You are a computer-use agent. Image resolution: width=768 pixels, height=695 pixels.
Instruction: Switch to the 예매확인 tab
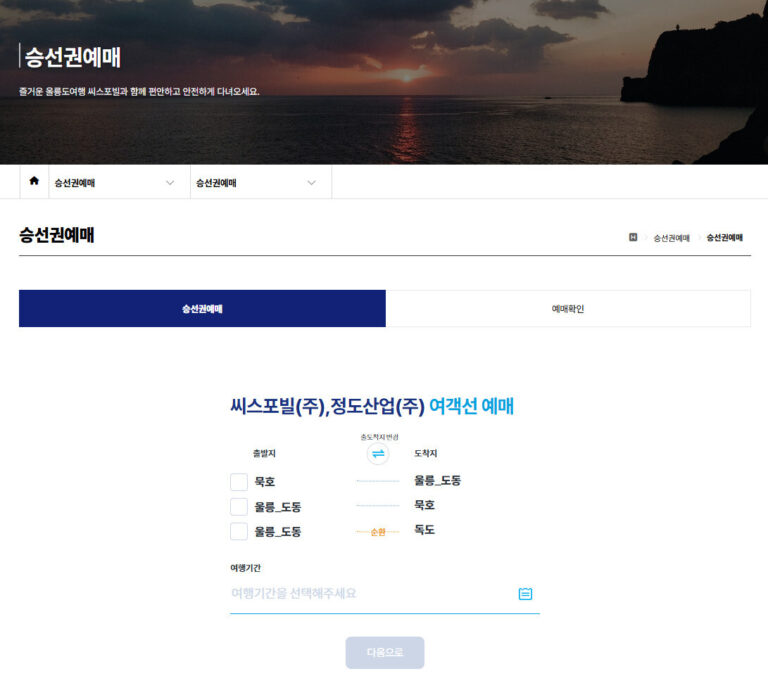click(568, 309)
